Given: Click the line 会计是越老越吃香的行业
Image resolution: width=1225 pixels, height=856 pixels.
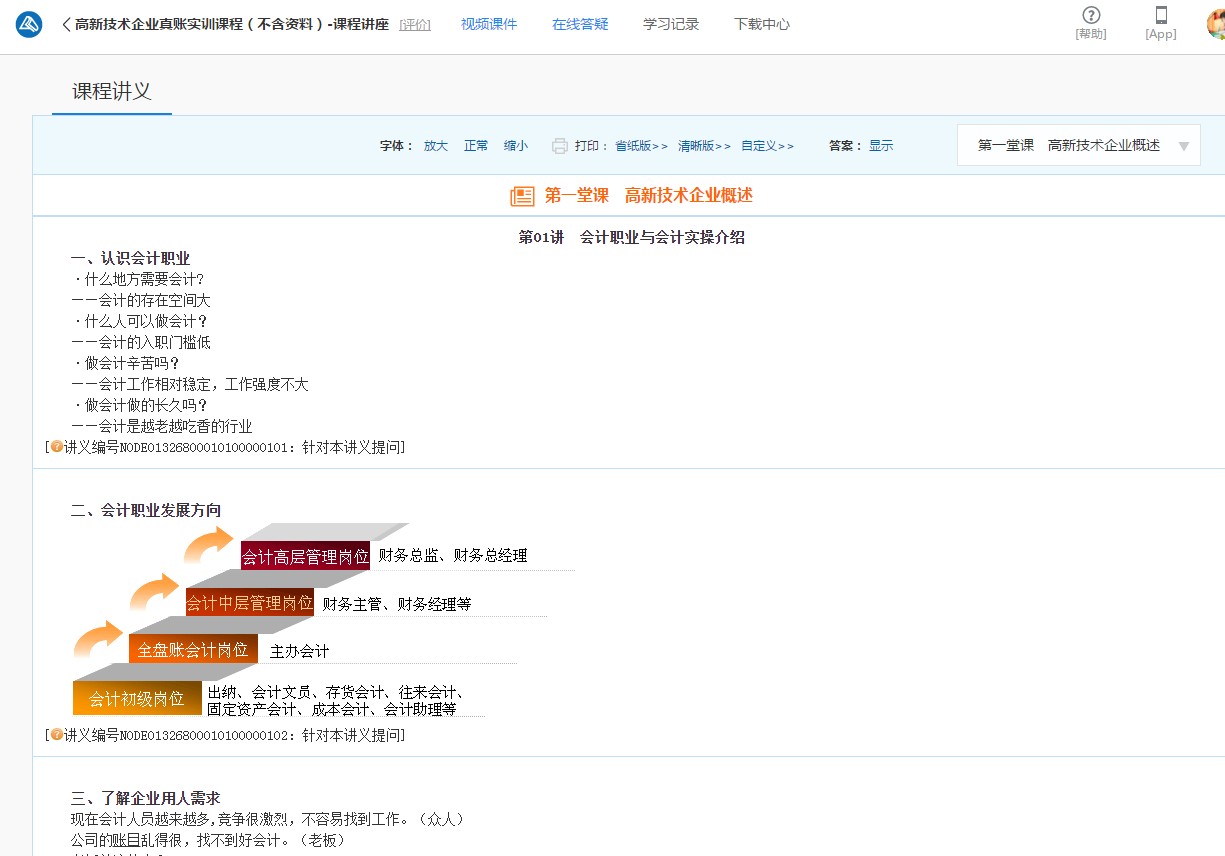Looking at the screenshot, I should click(x=161, y=426).
